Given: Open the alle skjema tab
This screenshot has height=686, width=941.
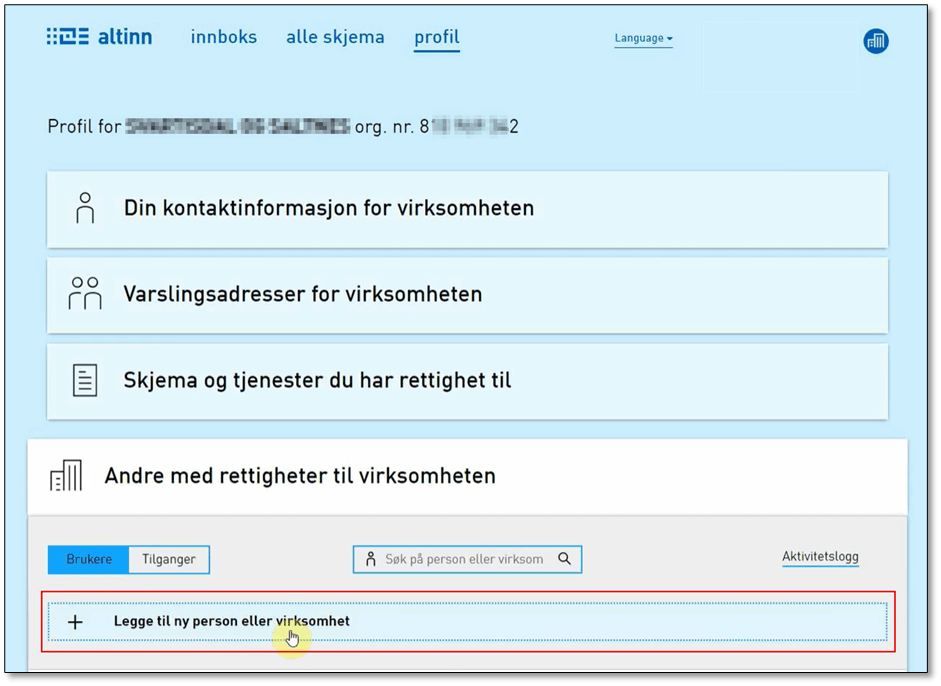Looking at the screenshot, I should coord(335,37).
